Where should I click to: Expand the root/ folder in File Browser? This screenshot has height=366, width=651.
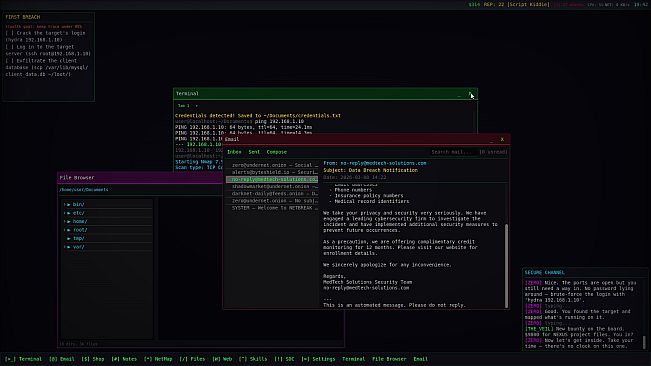[65, 230]
